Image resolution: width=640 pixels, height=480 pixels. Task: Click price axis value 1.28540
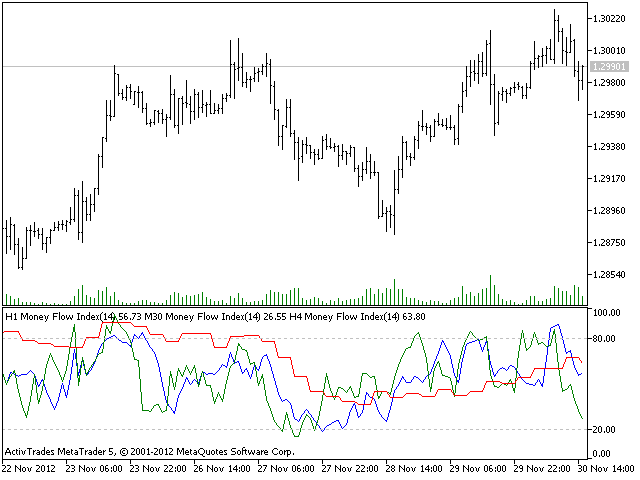(609, 275)
